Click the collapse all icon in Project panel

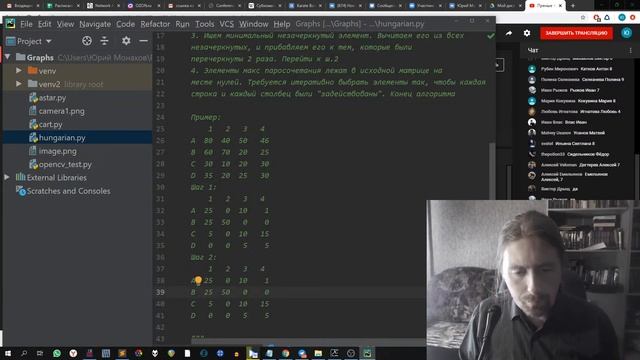pyautogui.click(x=104, y=41)
